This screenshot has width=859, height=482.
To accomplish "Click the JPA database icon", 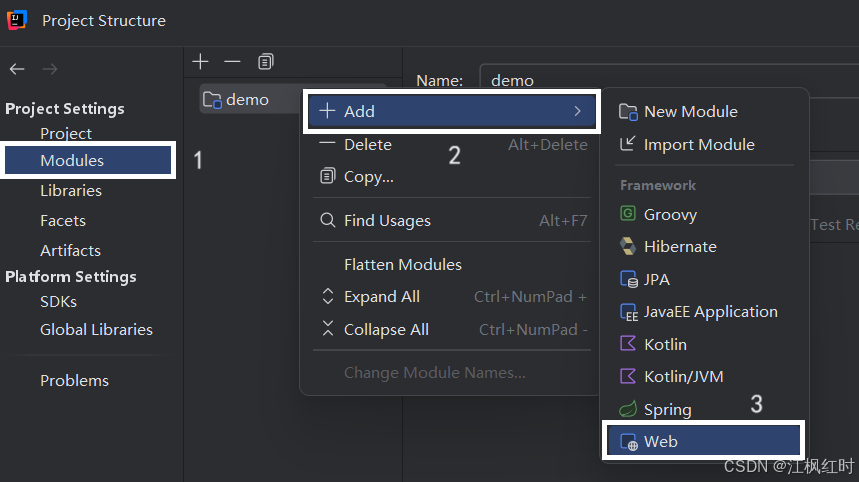I will point(629,279).
